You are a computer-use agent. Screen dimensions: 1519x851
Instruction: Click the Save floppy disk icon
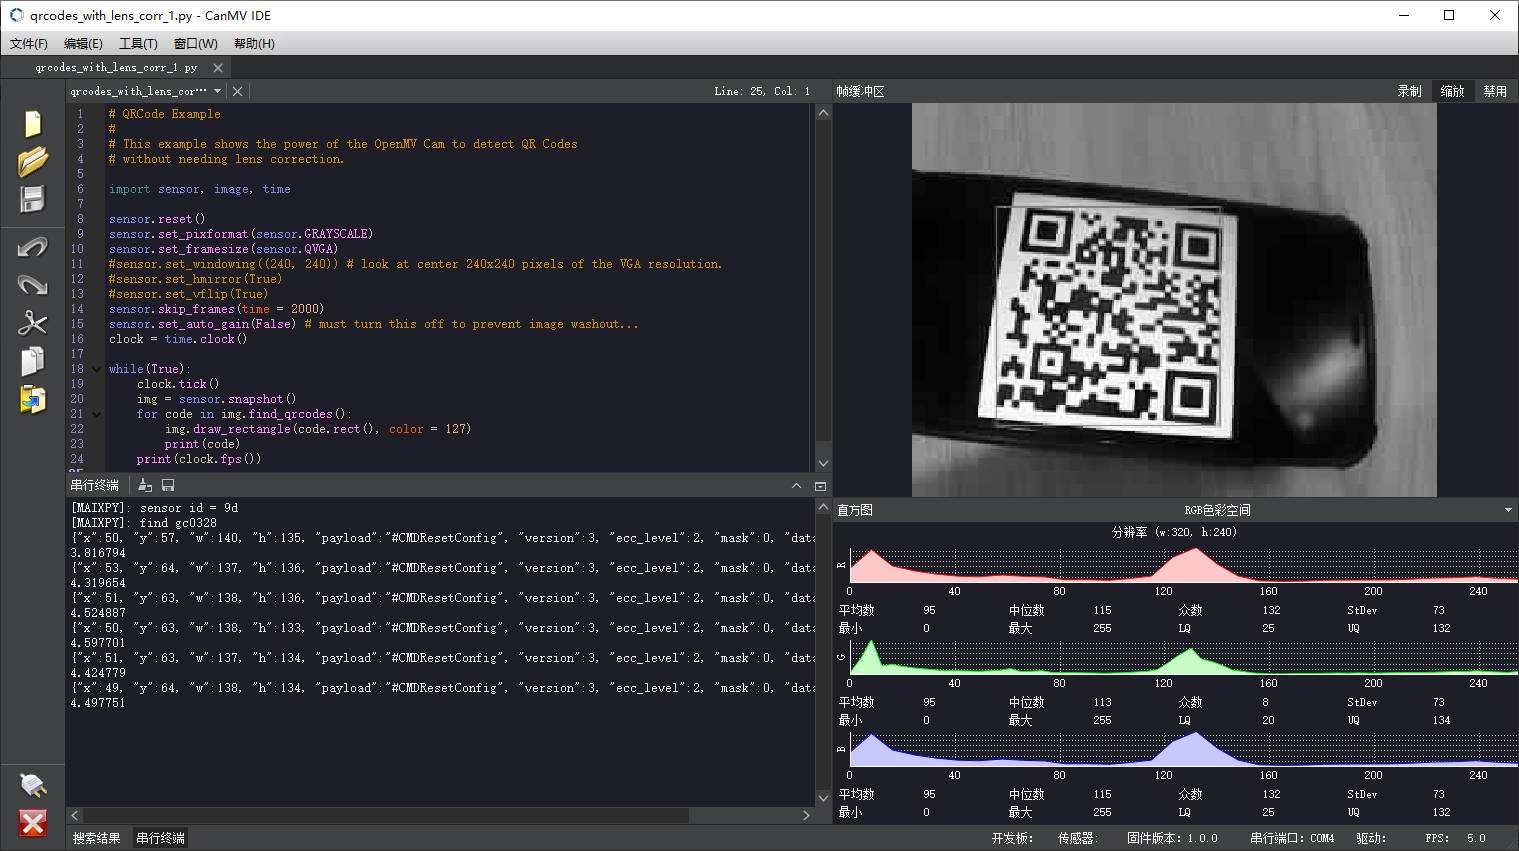tap(33, 199)
